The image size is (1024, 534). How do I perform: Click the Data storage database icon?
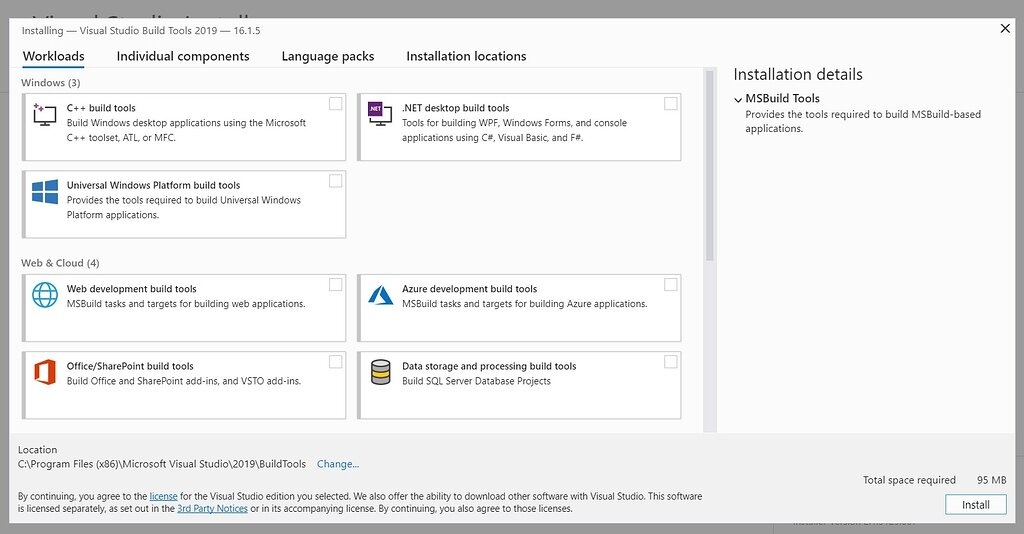coord(380,372)
